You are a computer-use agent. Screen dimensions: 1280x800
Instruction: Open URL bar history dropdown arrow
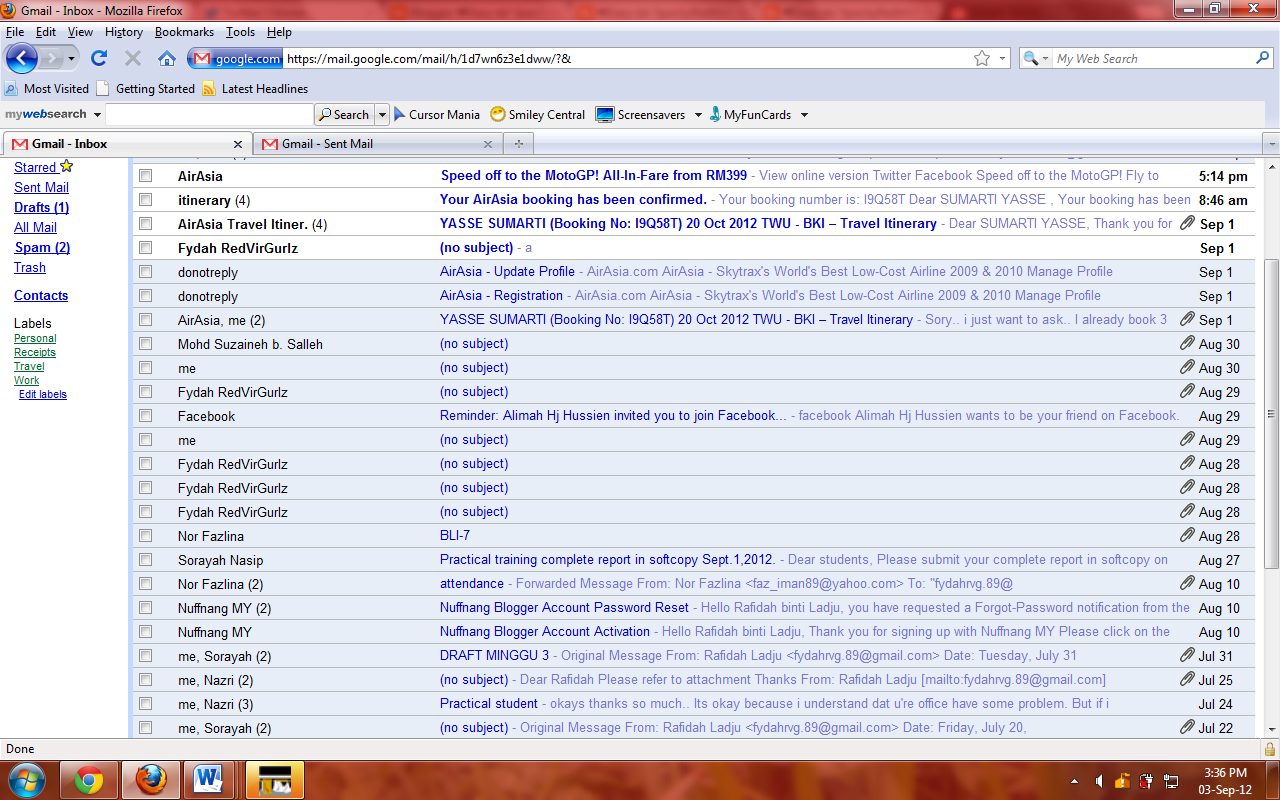pos(1003,58)
